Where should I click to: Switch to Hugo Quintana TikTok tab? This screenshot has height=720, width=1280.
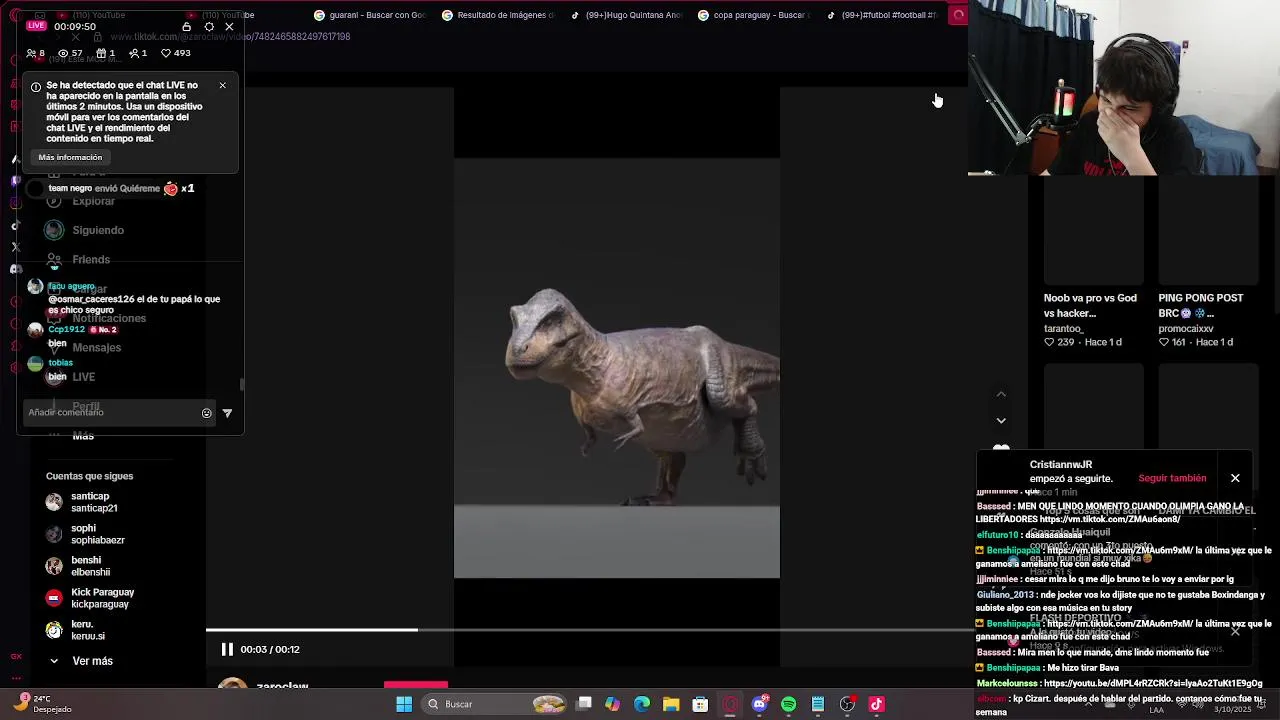click(626, 15)
